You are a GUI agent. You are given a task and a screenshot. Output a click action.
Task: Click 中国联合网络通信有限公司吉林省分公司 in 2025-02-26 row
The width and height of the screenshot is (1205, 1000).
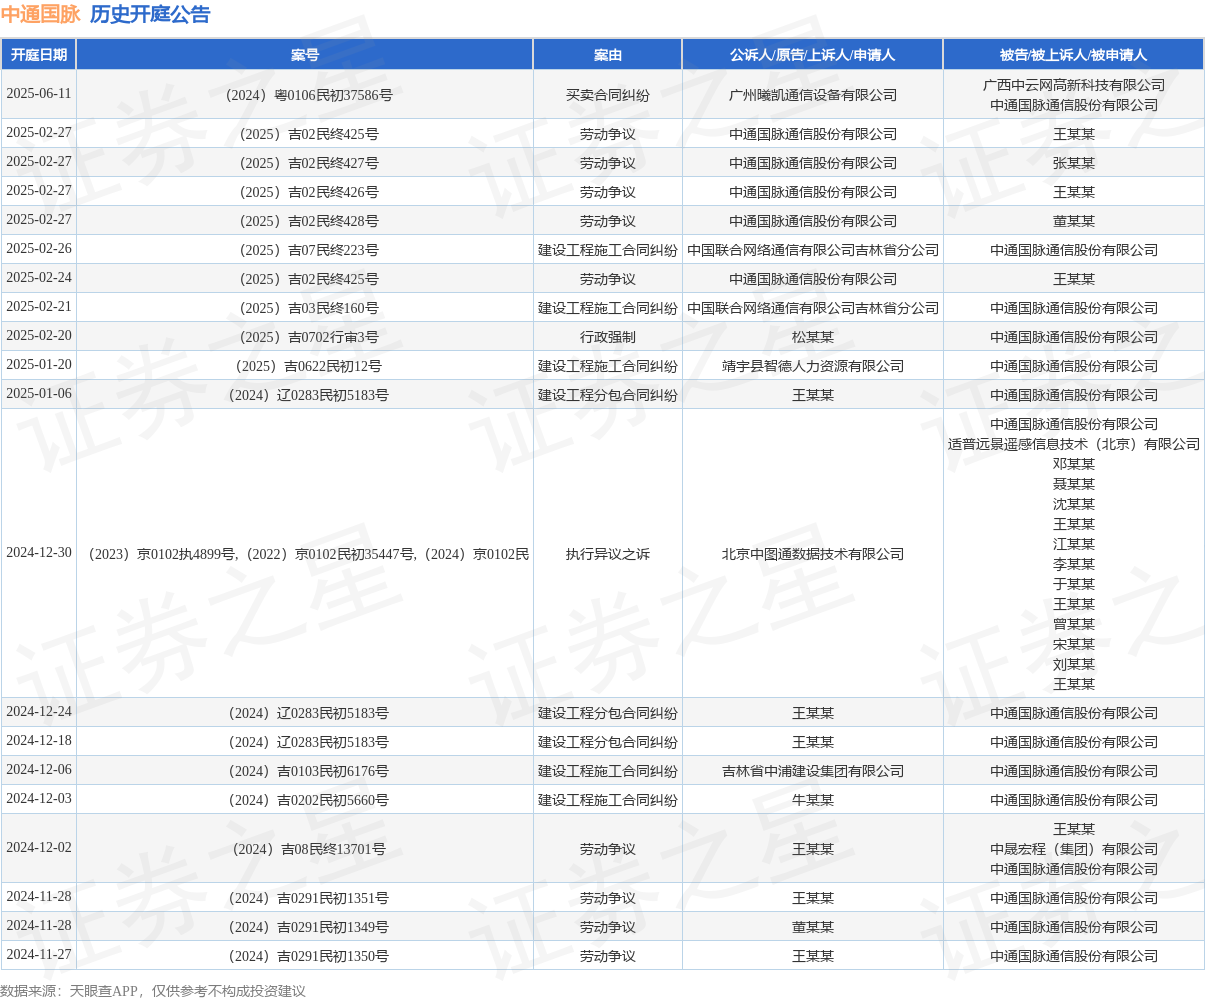(813, 250)
